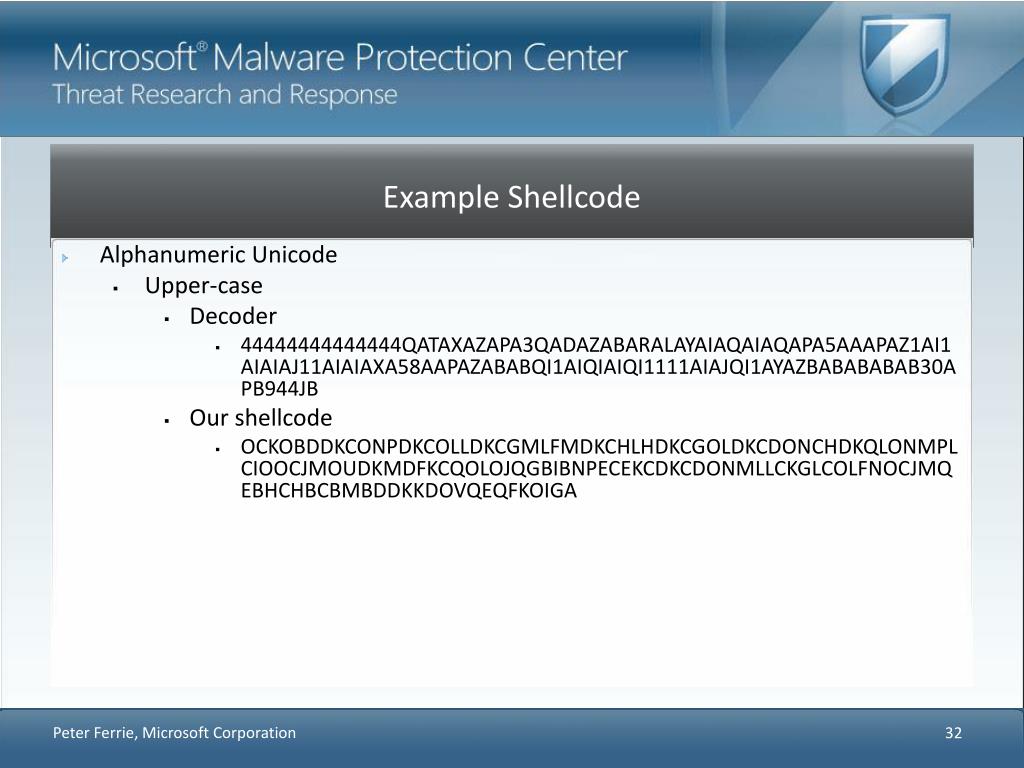Click the Our shellcode list item

261,418
